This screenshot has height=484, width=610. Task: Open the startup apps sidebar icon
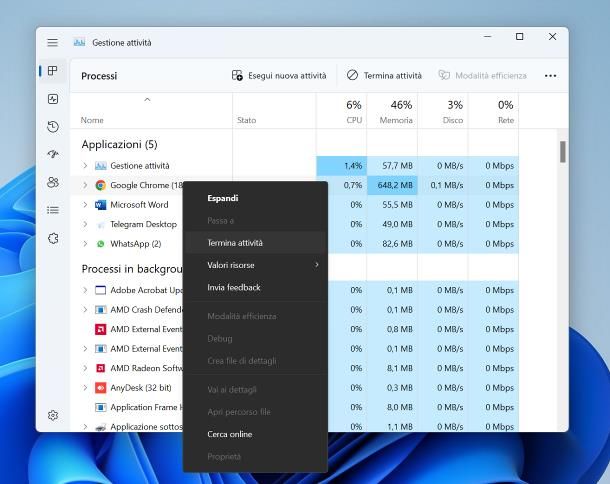point(53,154)
